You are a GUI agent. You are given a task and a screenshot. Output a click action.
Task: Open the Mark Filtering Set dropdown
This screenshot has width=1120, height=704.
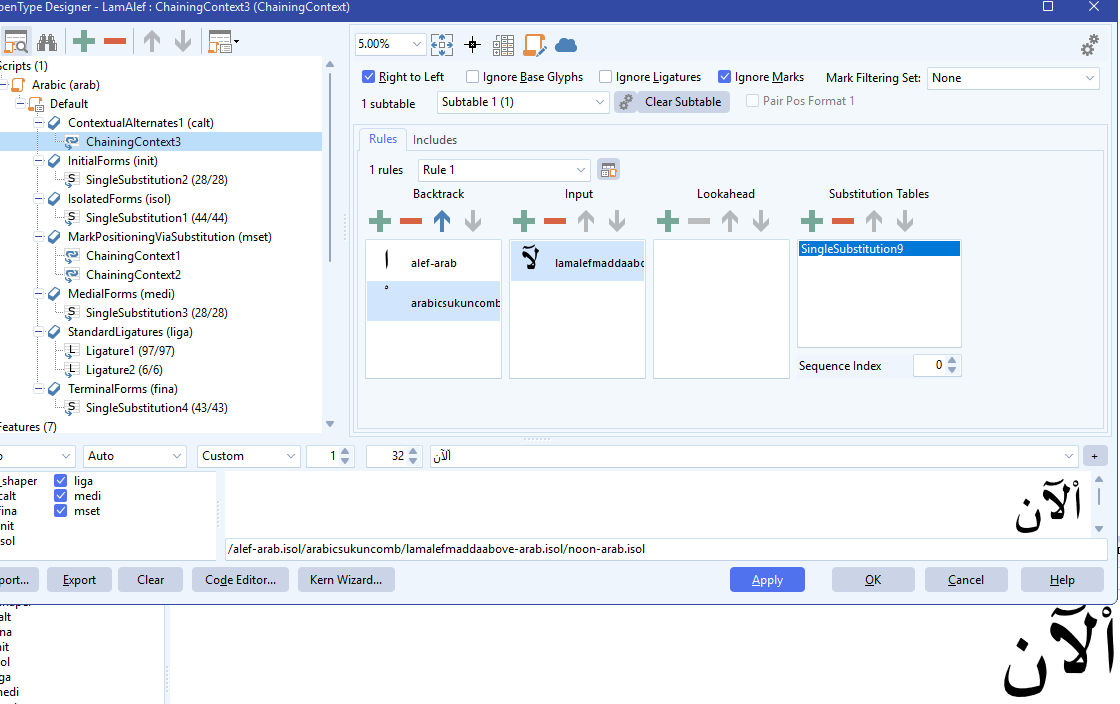tap(1013, 78)
